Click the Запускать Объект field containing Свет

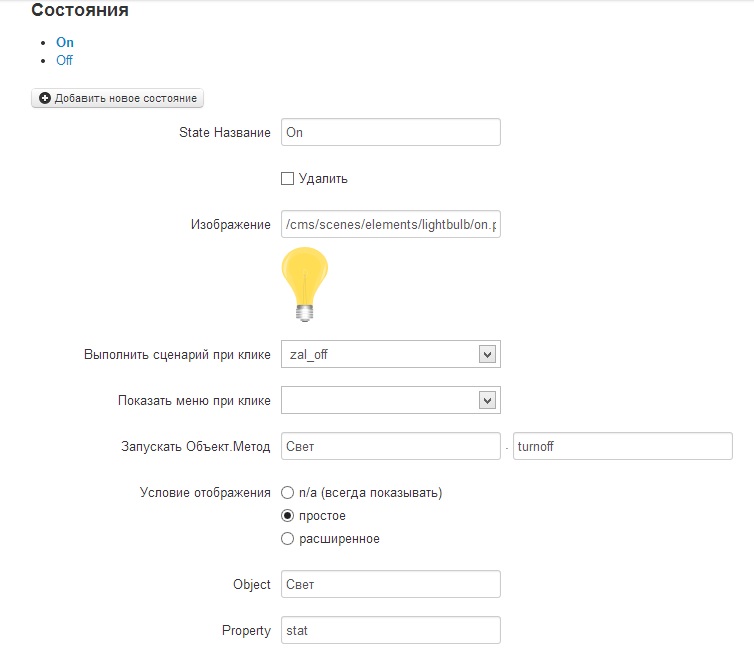pos(390,447)
